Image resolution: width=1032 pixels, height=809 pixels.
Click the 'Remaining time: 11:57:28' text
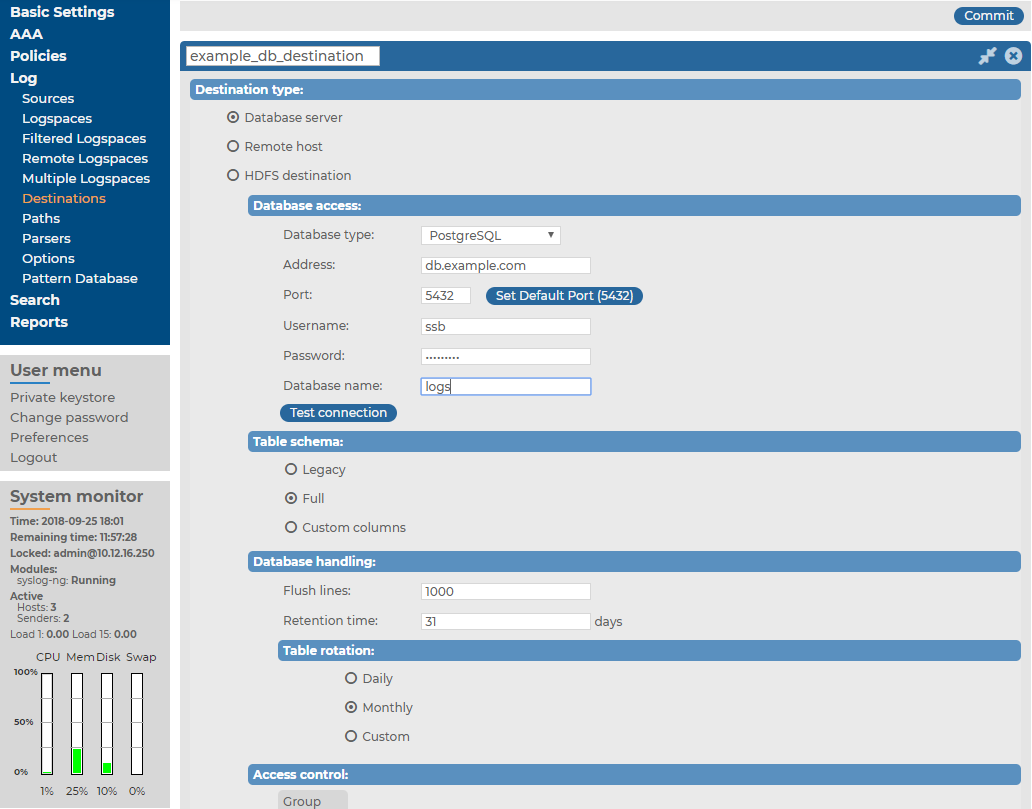pyautogui.click(x=74, y=537)
